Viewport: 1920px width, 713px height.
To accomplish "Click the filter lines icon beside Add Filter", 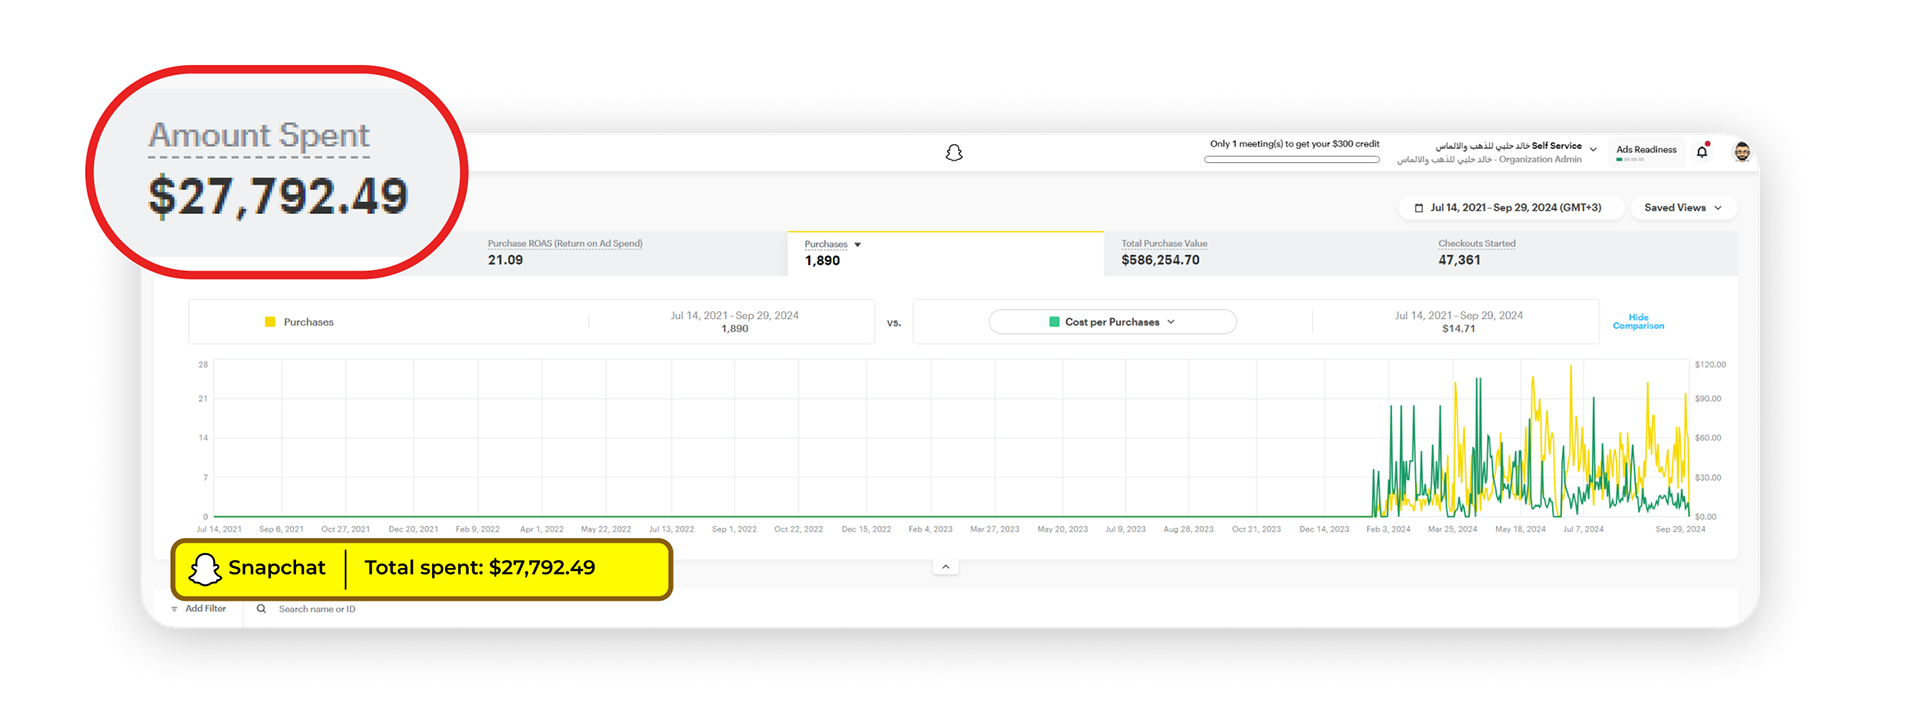I will tap(174, 609).
